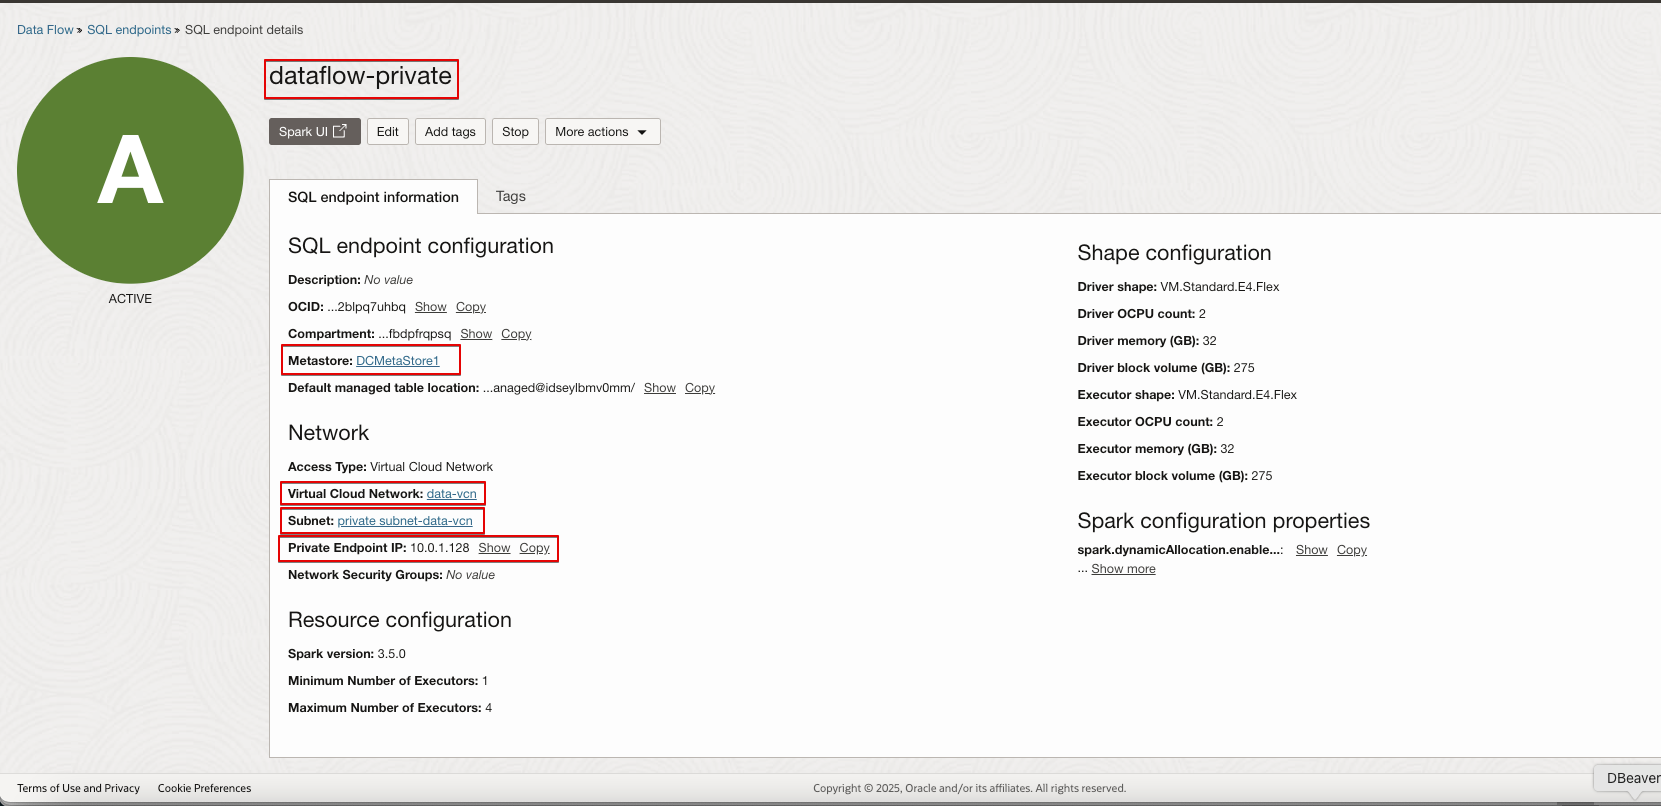Screen dimensions: 1661x806
Task: Open the private subnet-data-vcn link
Action: pos(404,521)
